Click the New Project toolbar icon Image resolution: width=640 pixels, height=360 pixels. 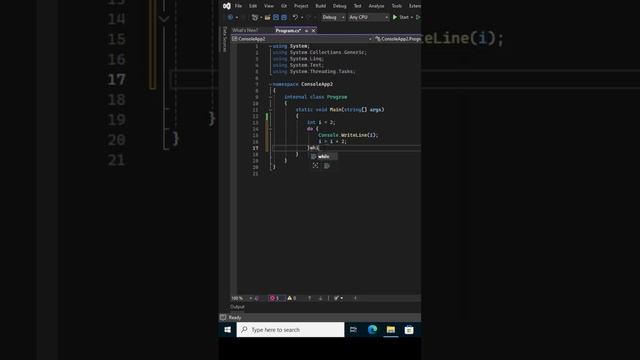pyautogui.click(x=255, y=17)
